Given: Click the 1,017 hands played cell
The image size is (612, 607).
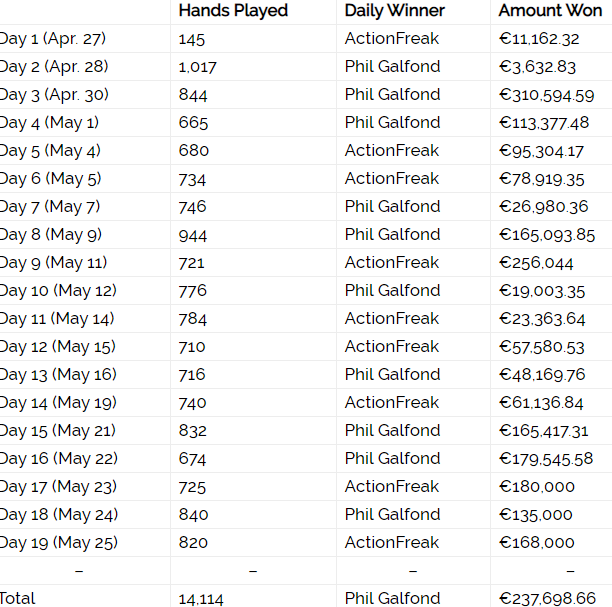Looking at the screenshot, I should tap(197, 67).
